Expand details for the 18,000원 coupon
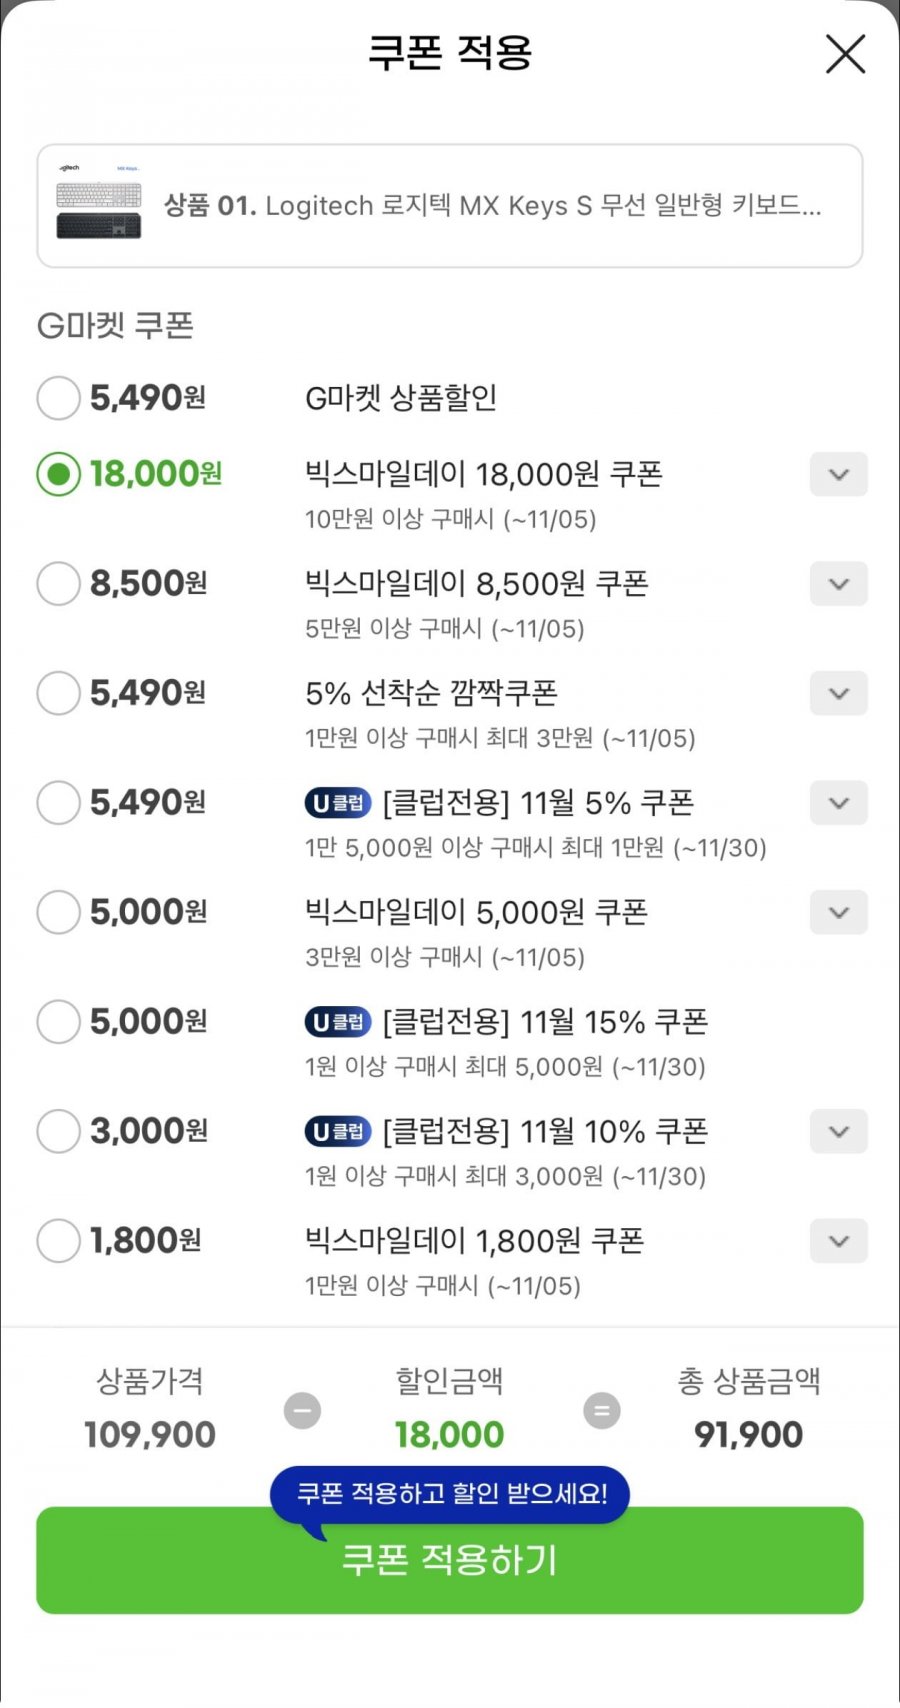 click(x=838, y=475)
